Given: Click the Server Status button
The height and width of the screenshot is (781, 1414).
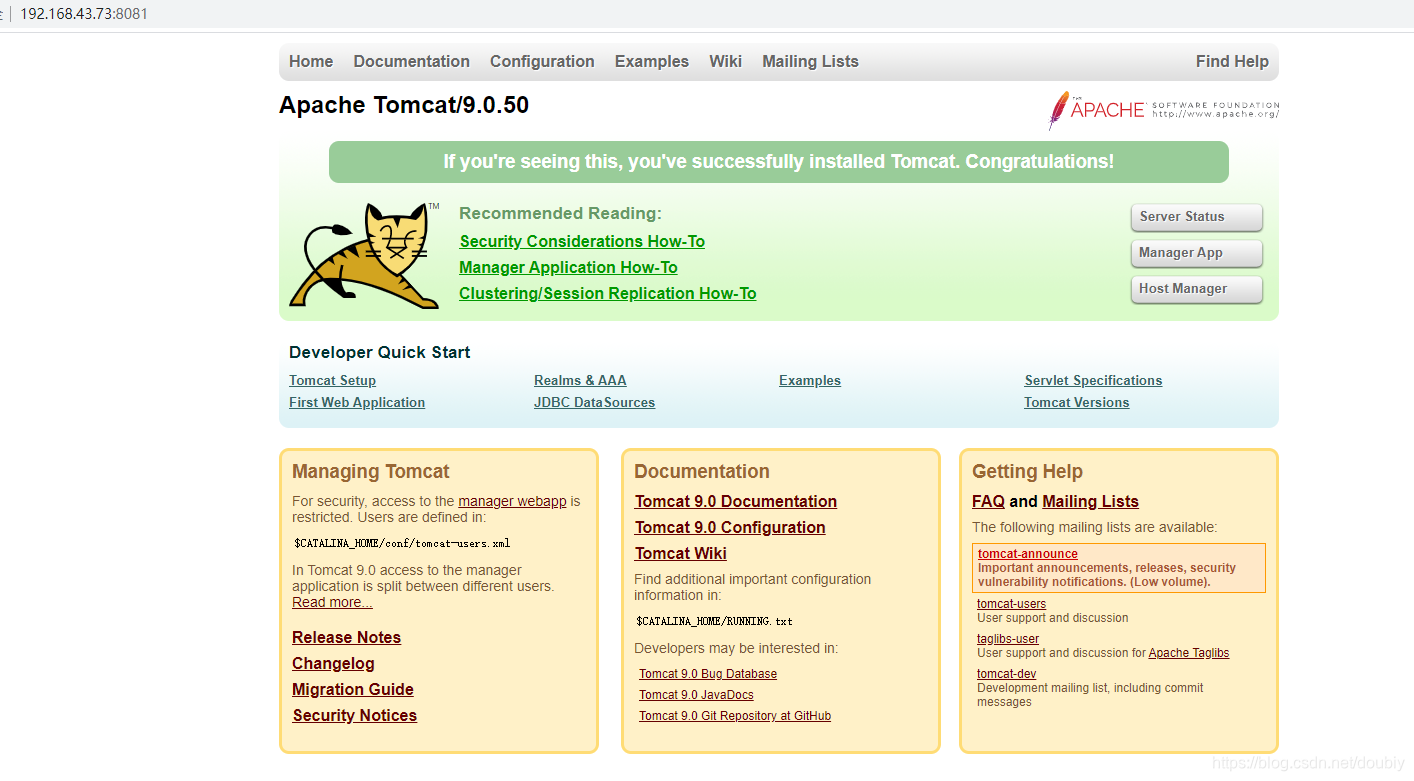Looking at the screenshot, I should click(x=1197, y=217).
